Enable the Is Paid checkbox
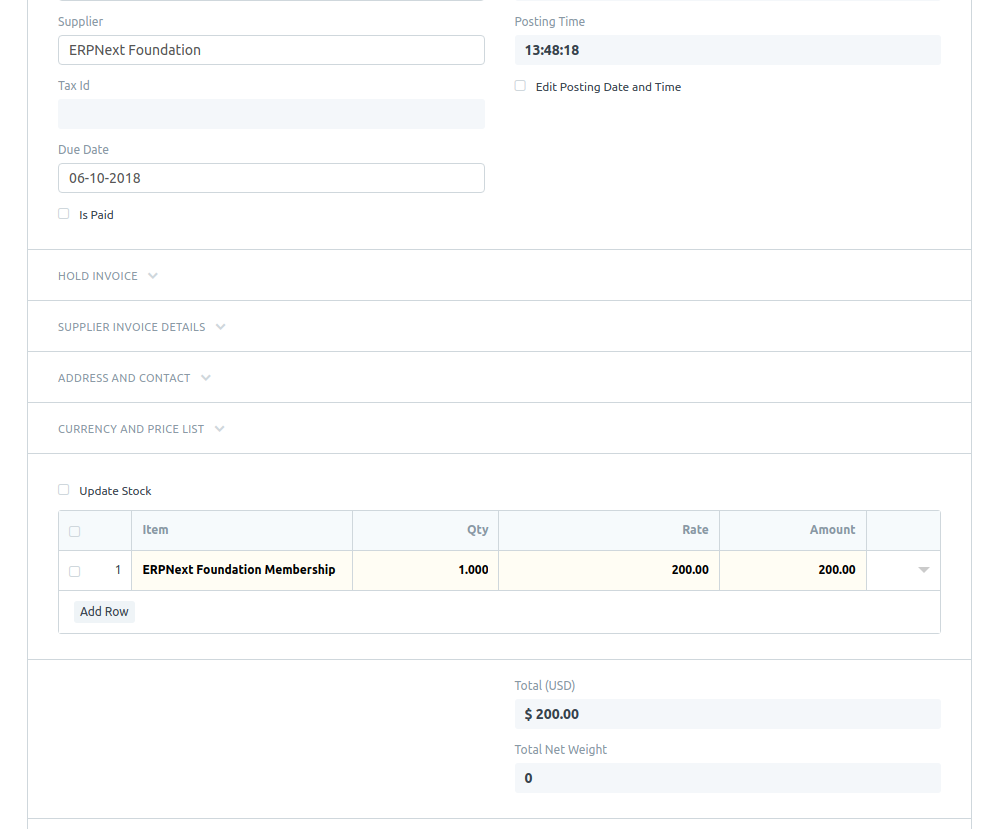The width and height of the screenshot is (1008, 829). click(63, 213)
